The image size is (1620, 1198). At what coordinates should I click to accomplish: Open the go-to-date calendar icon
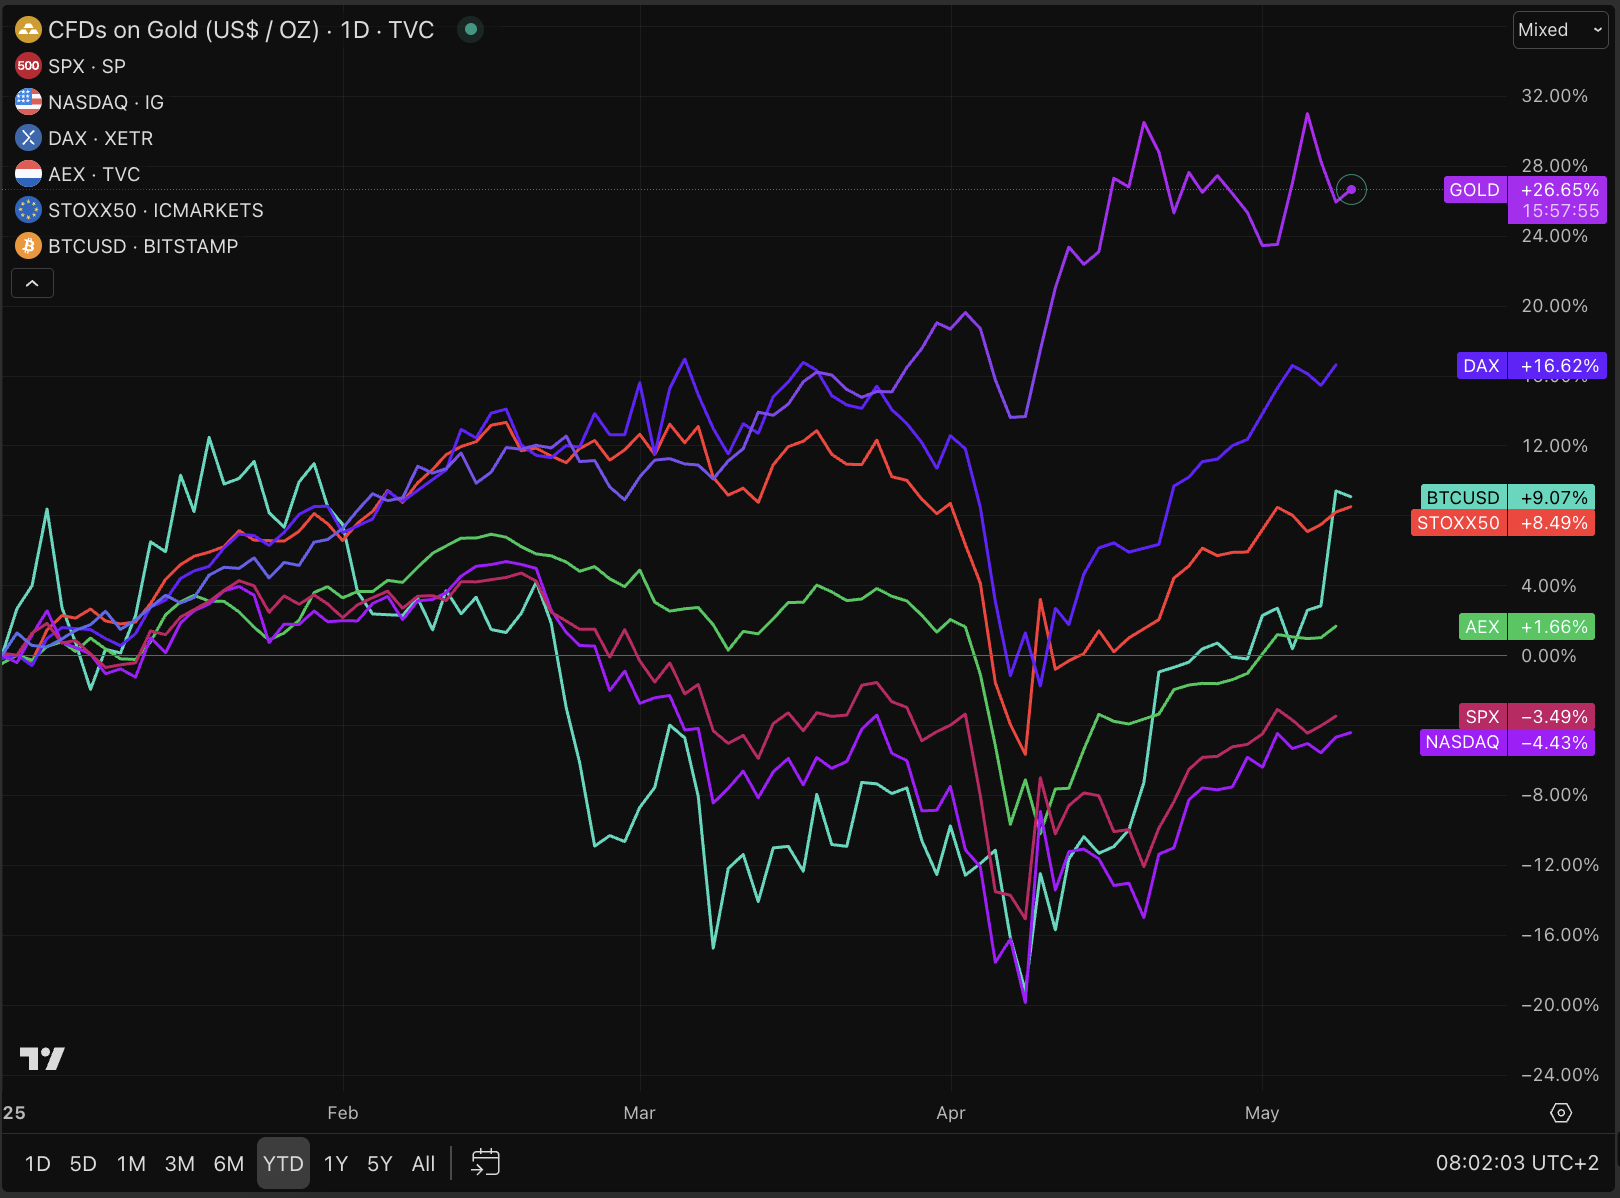click(x=485, y=1163)
